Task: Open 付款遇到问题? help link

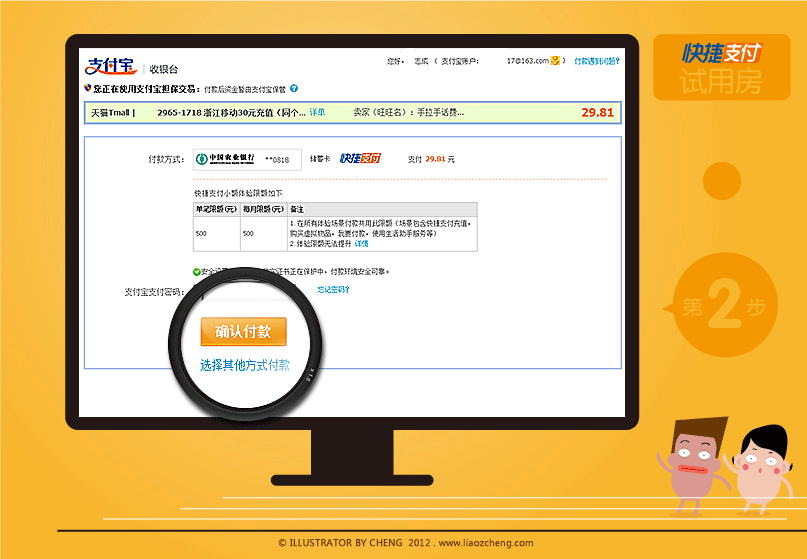Action: (x=597, y=61)
